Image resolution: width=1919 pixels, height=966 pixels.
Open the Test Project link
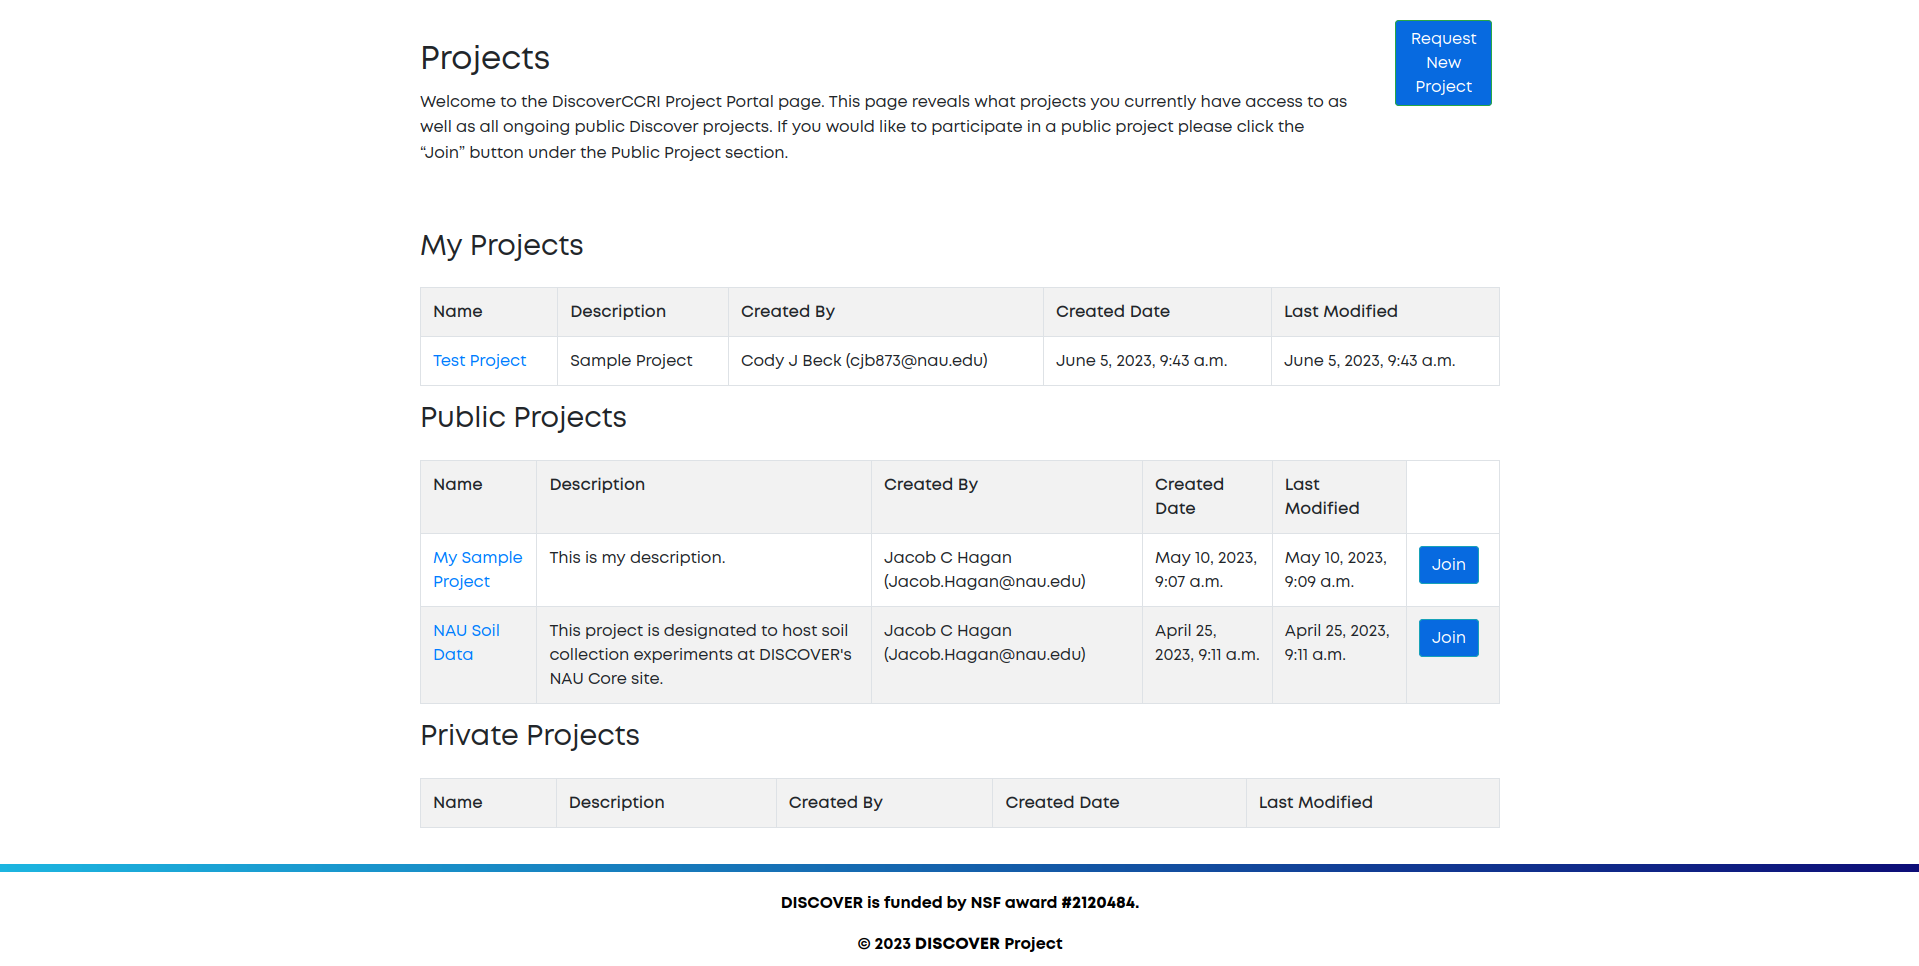479,361
